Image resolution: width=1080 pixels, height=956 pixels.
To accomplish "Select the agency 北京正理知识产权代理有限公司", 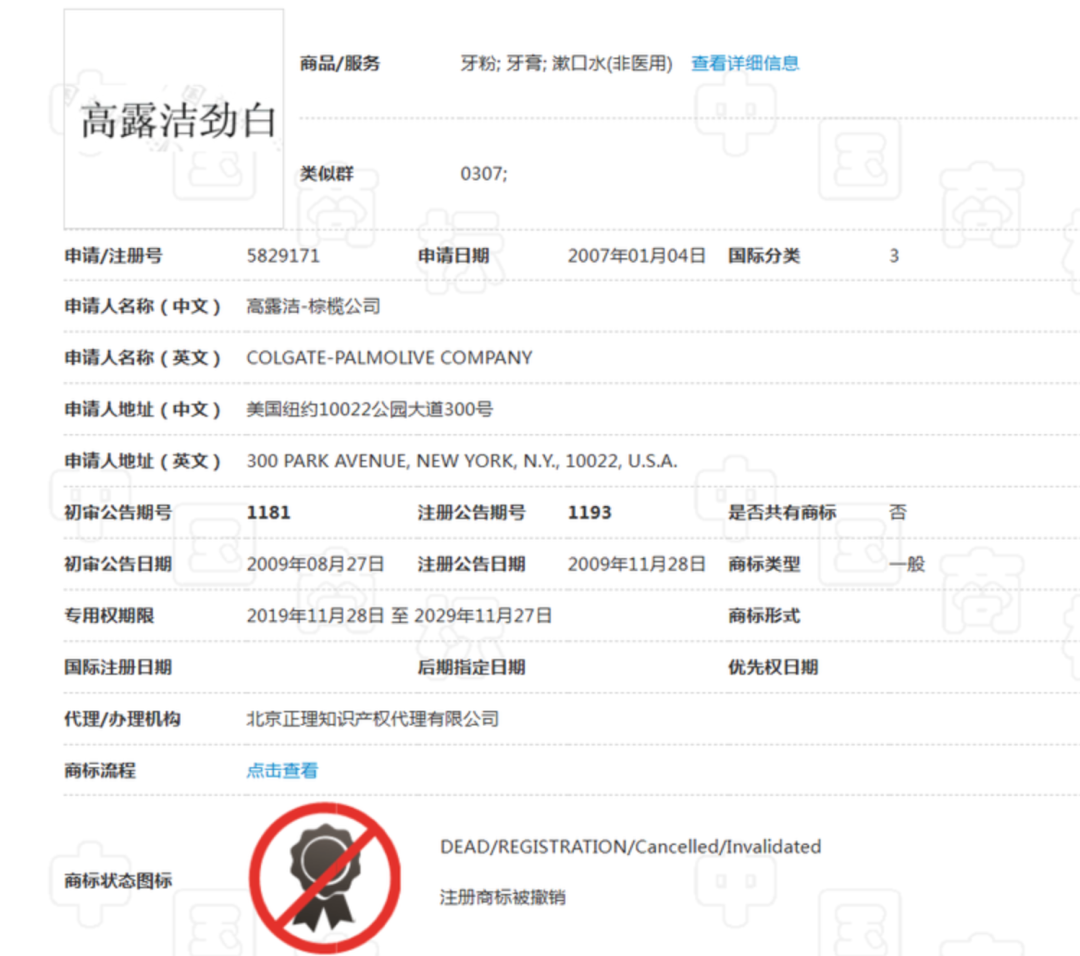I will click(x=373, y=719).
